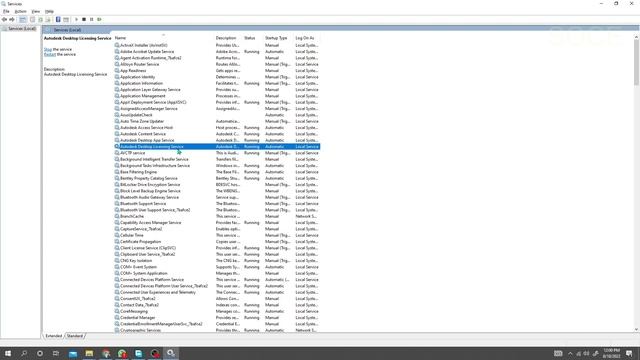Open the View menu
640x360 pixels.
[x=36, y=11]
